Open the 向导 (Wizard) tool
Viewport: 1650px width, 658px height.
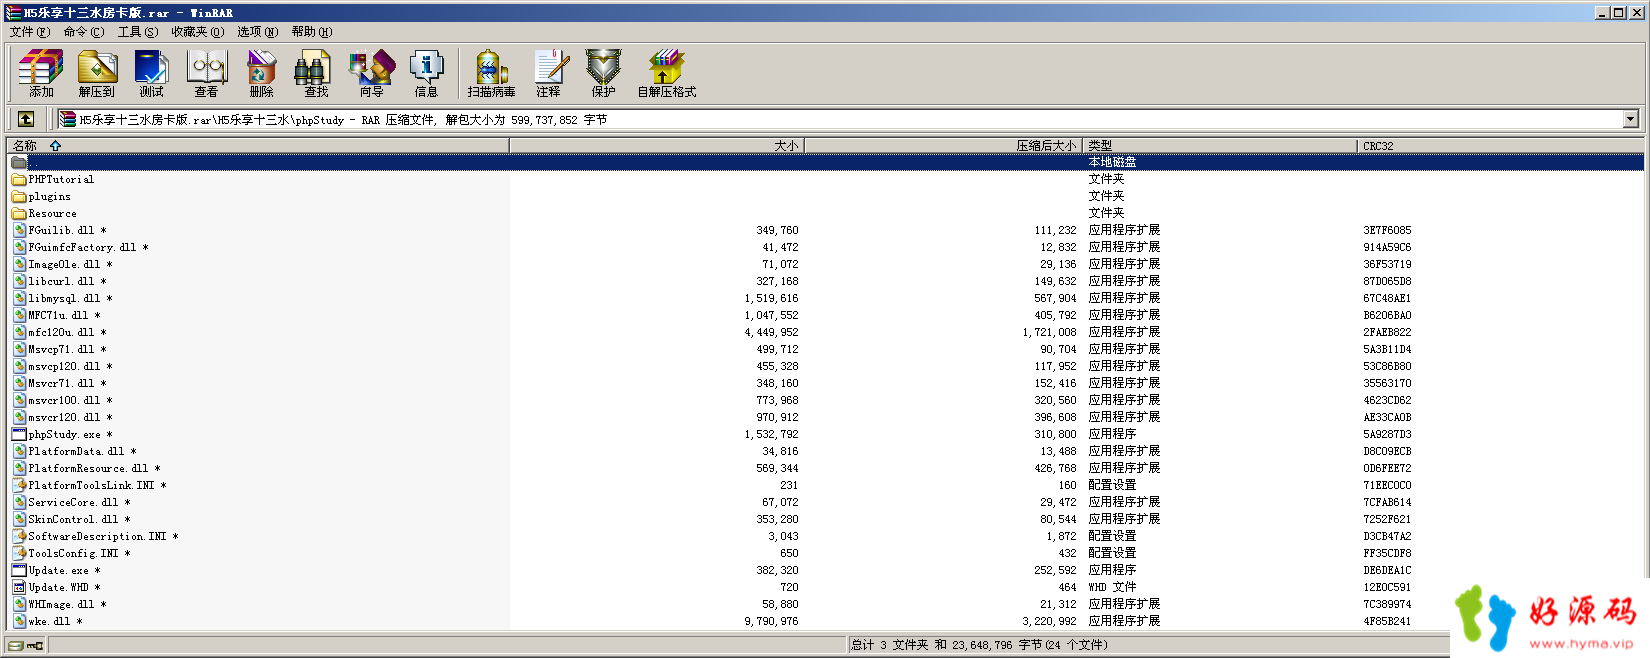(371, 73)
